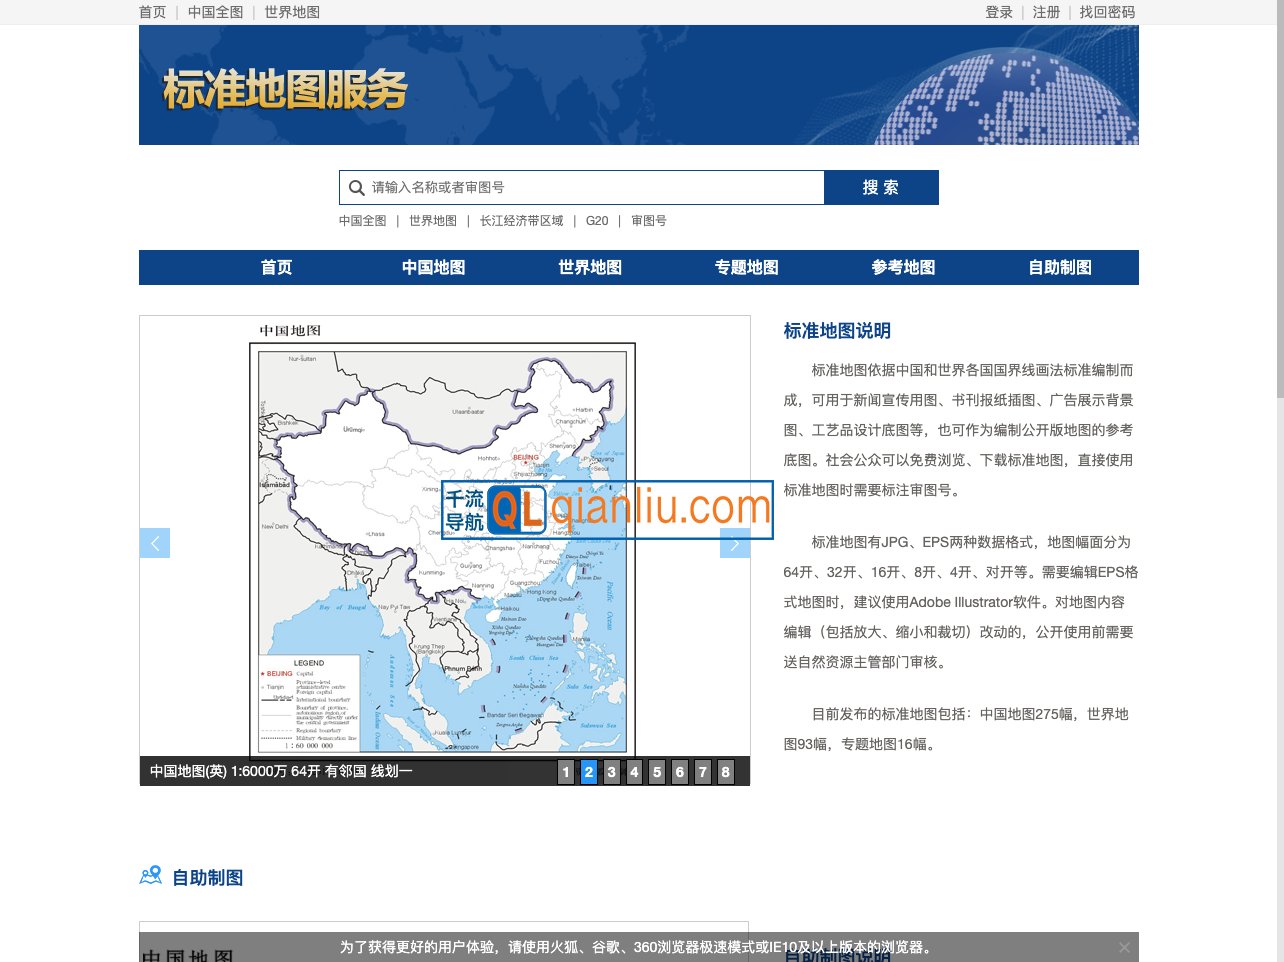Click the 搜索 search button

881,187
